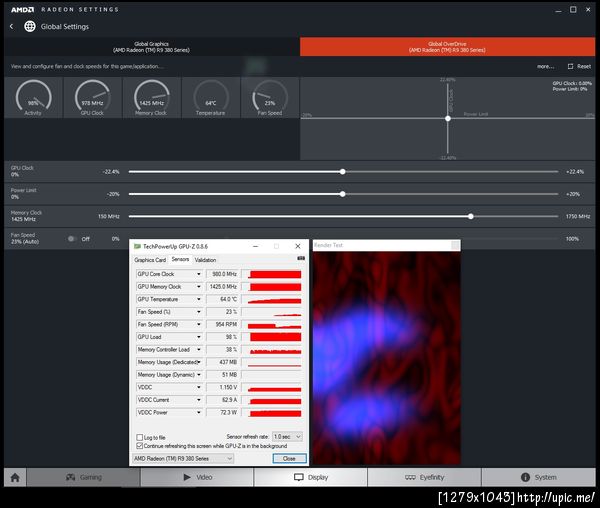
Task: Click the GPU Temperature history graph
Action: 272,299
